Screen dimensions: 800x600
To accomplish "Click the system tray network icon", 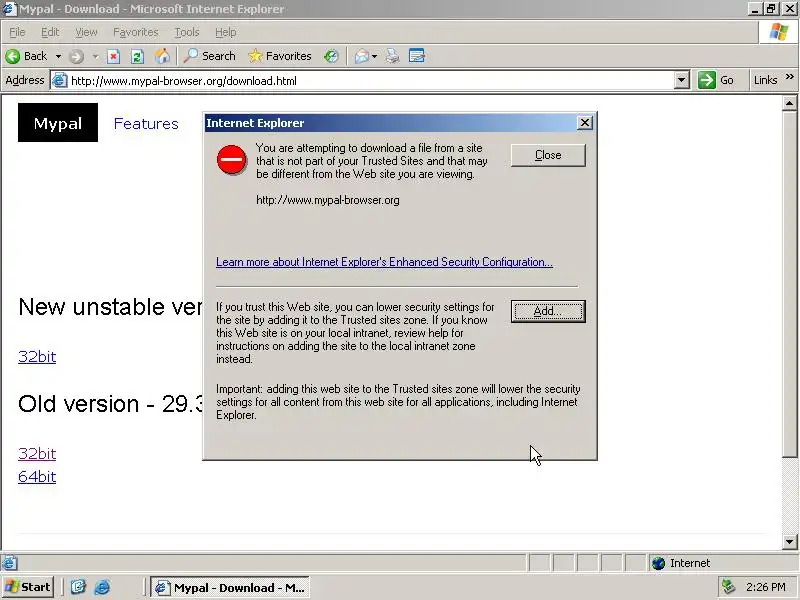I will click(x=728, y=588).
